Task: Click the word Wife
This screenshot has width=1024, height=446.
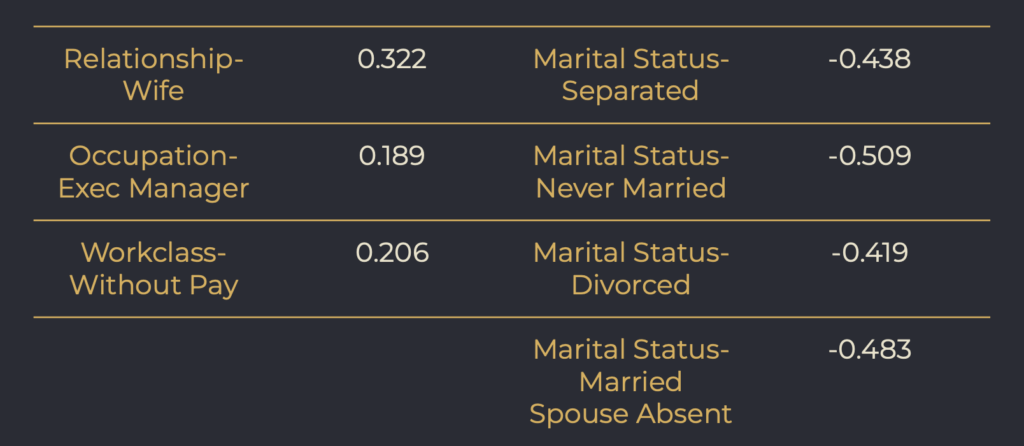Action: tap(153, 91)
